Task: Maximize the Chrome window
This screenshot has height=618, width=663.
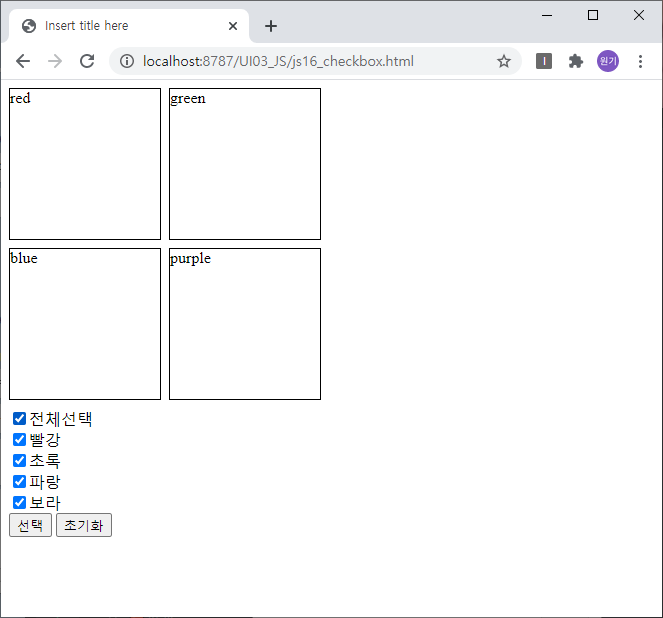Action: point(593,16)
